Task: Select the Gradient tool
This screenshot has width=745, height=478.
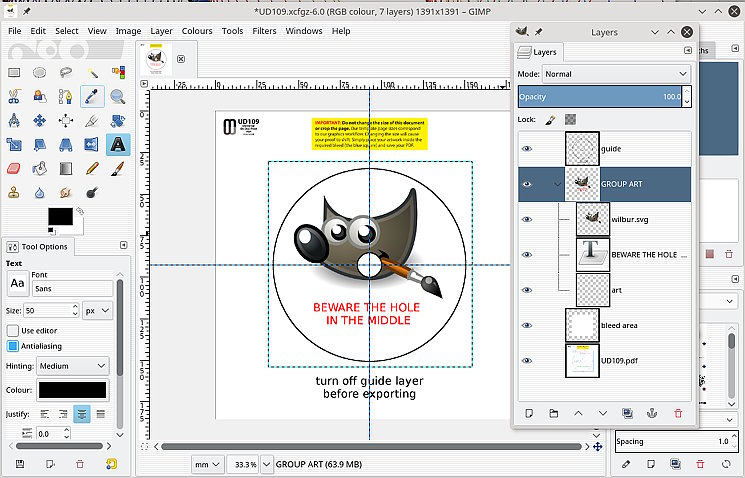Action: coord(66,168)
